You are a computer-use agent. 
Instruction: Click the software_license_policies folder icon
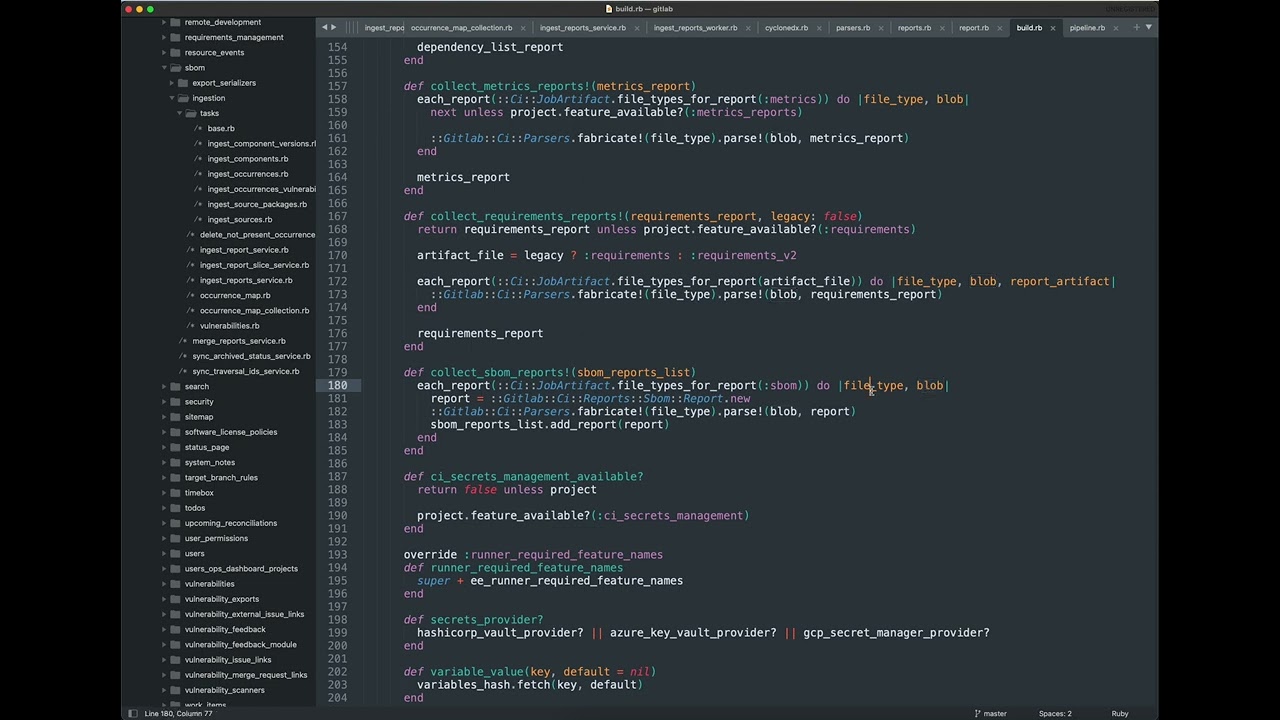click(176, 432)
